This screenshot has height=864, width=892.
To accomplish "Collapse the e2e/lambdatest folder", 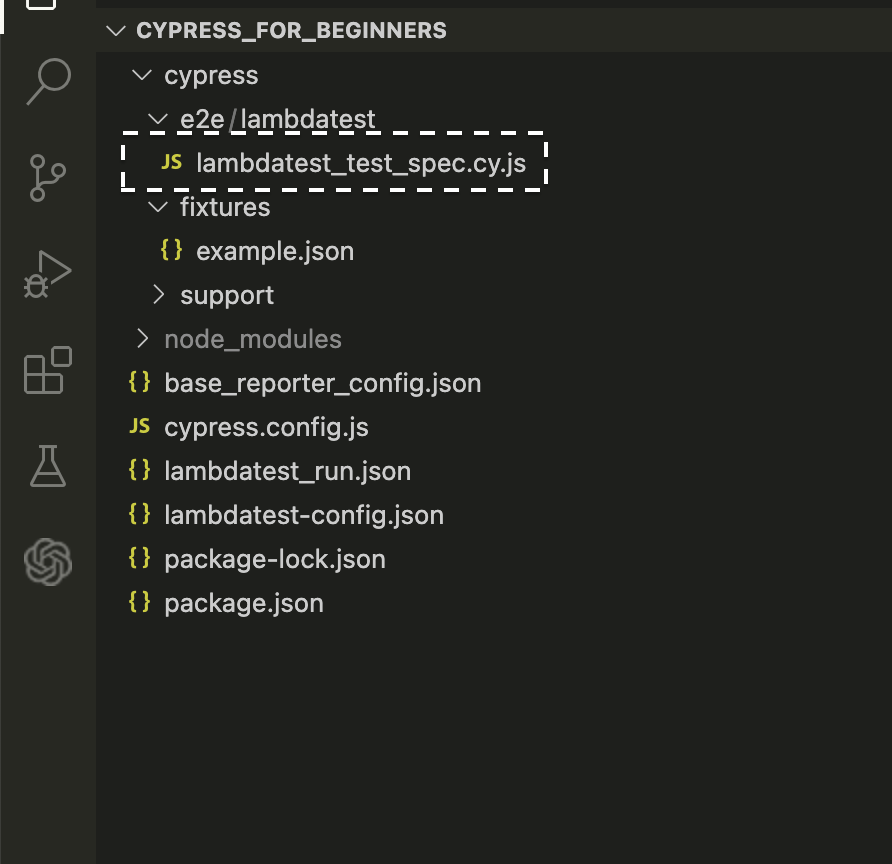I will (x=159, y=120).
